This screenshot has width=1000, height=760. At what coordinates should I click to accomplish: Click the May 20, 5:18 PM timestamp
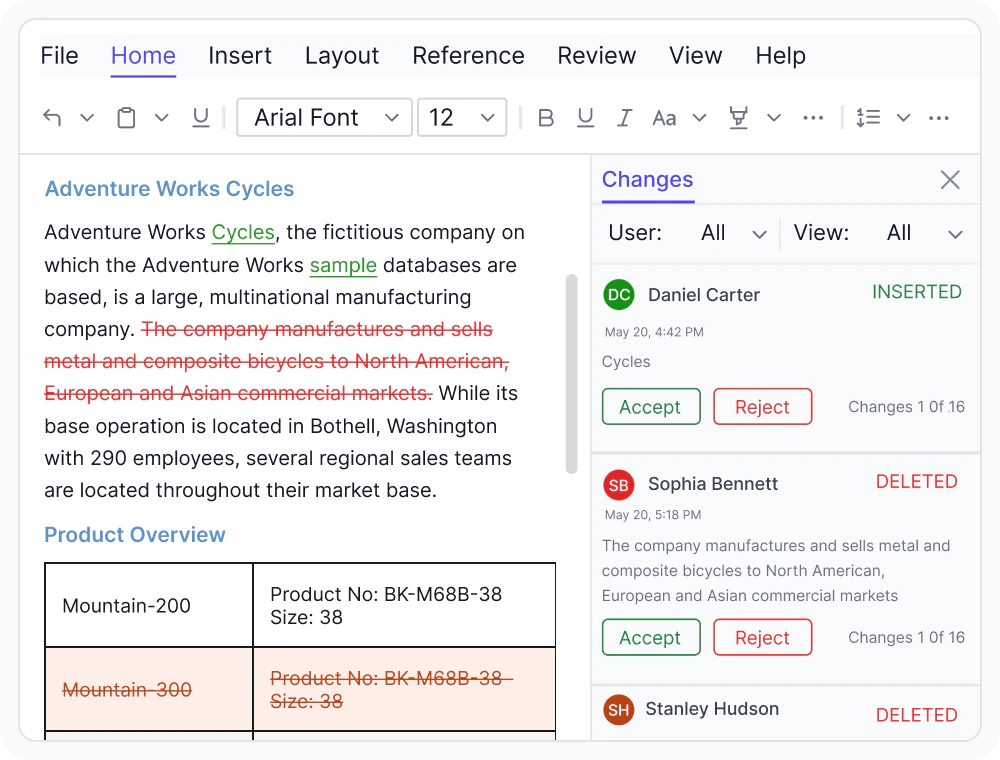(x=653, y=515)
